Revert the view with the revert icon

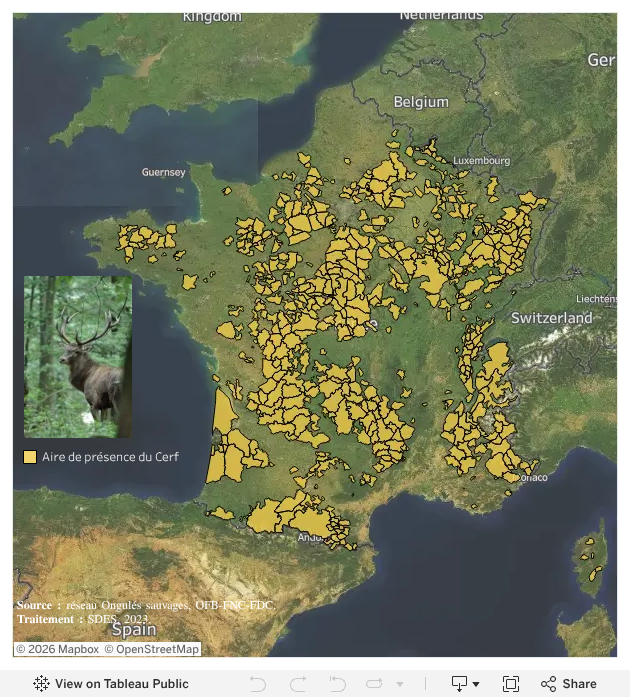pyautogui.click(x=337, y=684)
